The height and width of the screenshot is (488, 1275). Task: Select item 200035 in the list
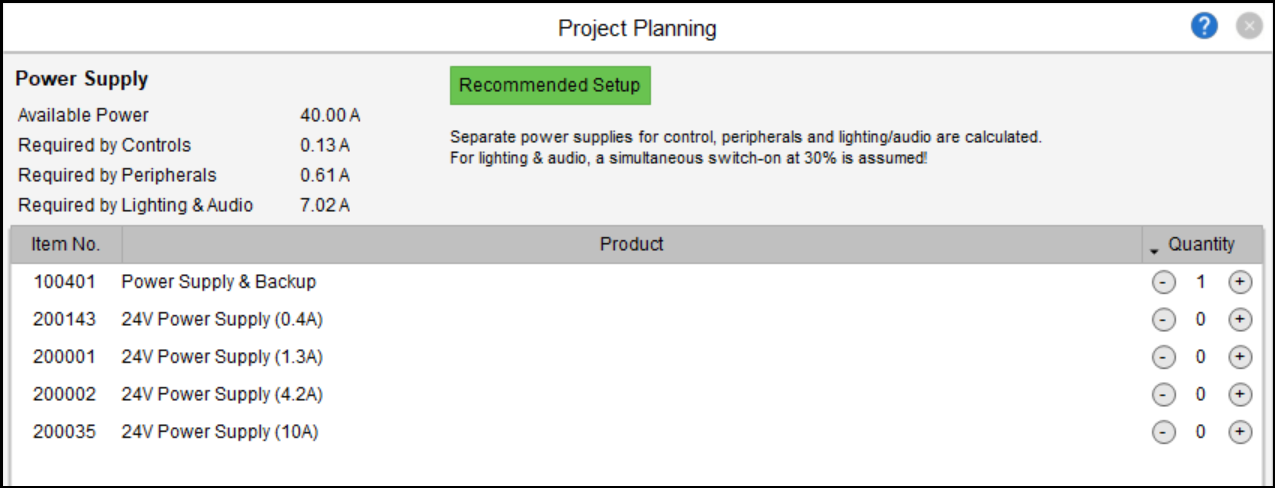click(x=64, y=432)
